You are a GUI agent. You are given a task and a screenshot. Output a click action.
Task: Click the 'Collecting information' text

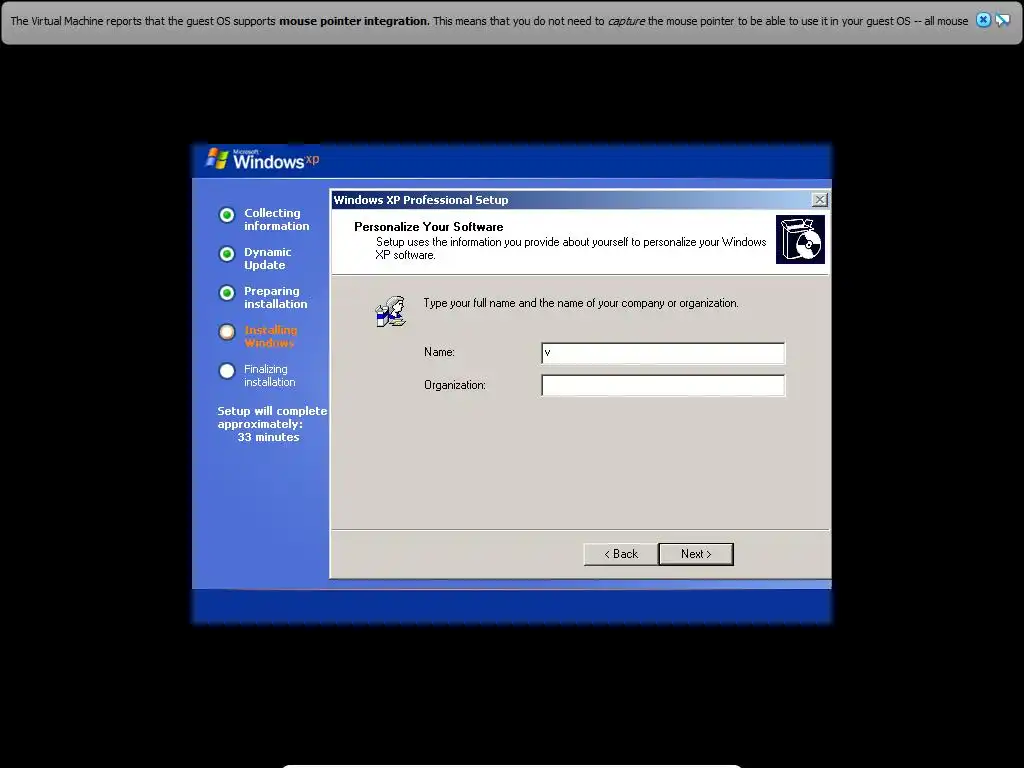pyautogui.click(x=277, y=219)
